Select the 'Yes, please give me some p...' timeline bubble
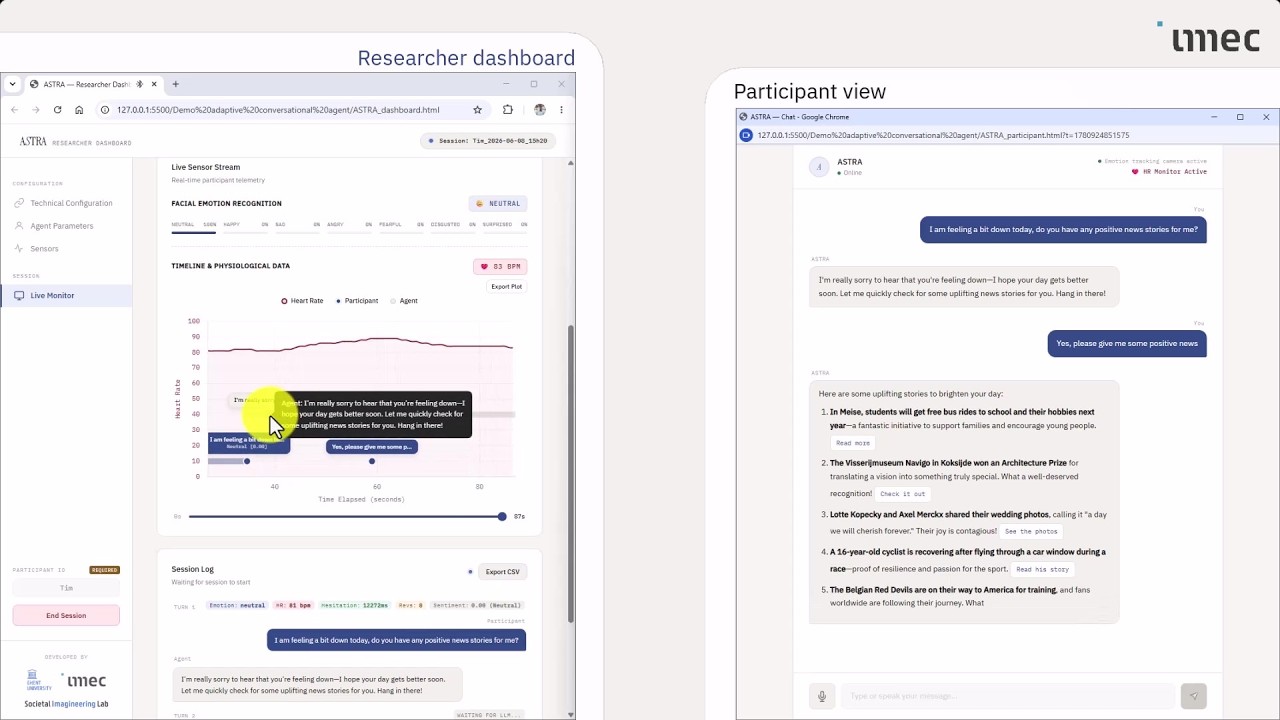This screenshot has width=1280, height=720. (x=372, y=447)
